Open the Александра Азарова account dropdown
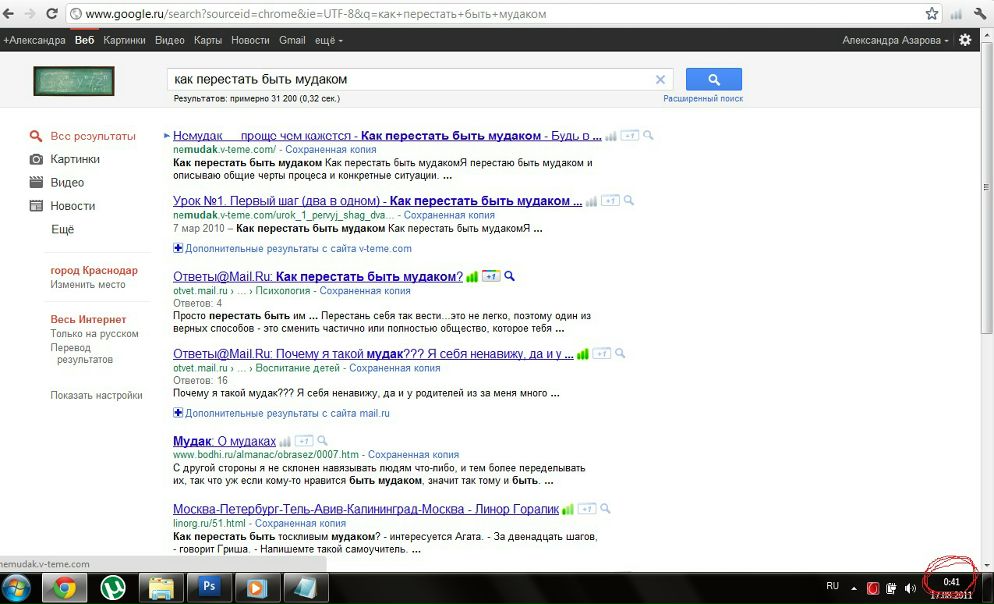Screen dimensions: 994x604 point(896,40)
